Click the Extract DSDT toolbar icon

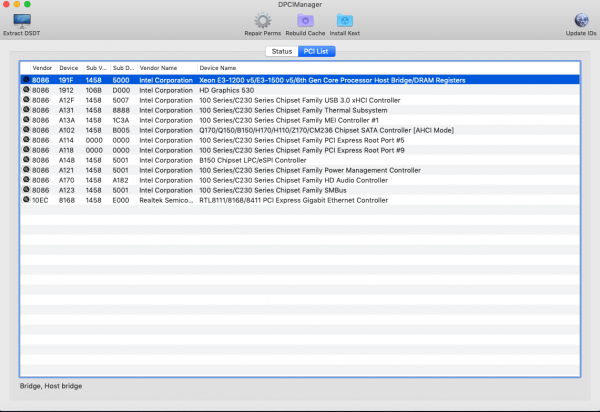22,20
